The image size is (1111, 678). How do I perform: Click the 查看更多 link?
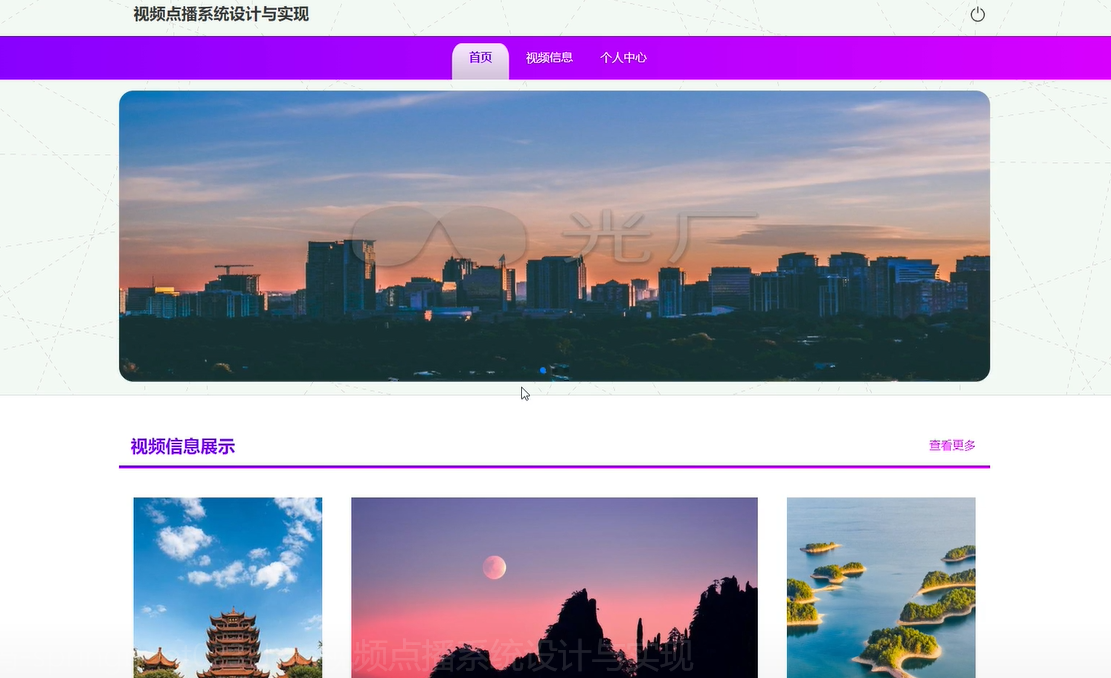point(952,446)
